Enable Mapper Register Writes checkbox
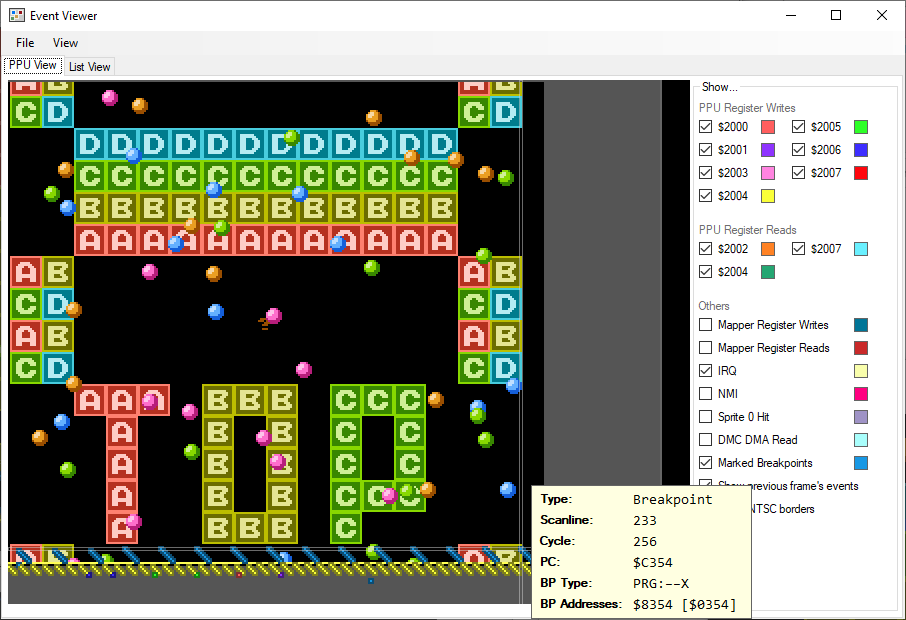The height and width of the screenshot is (620, 906). [x=706, y=325]
